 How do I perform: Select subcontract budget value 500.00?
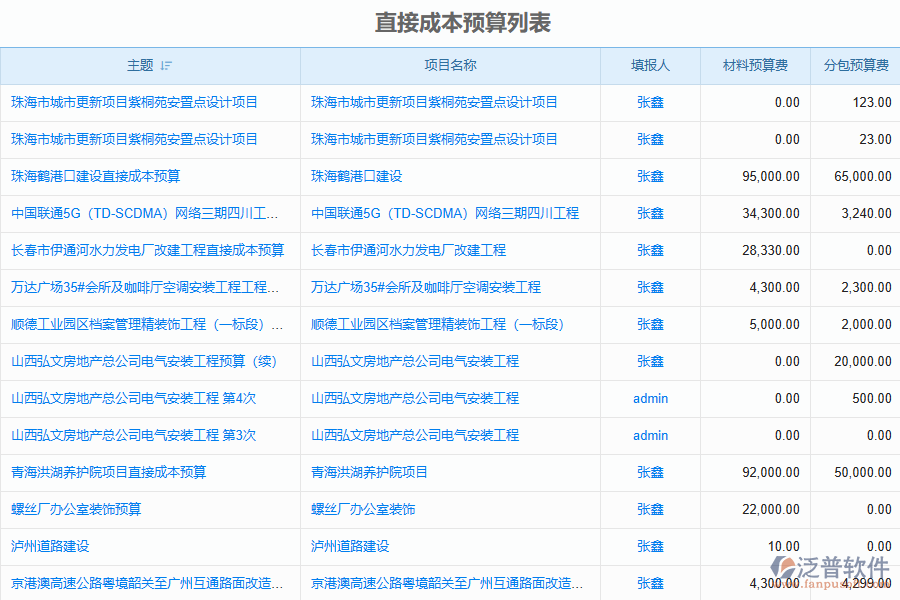(872, 398)
